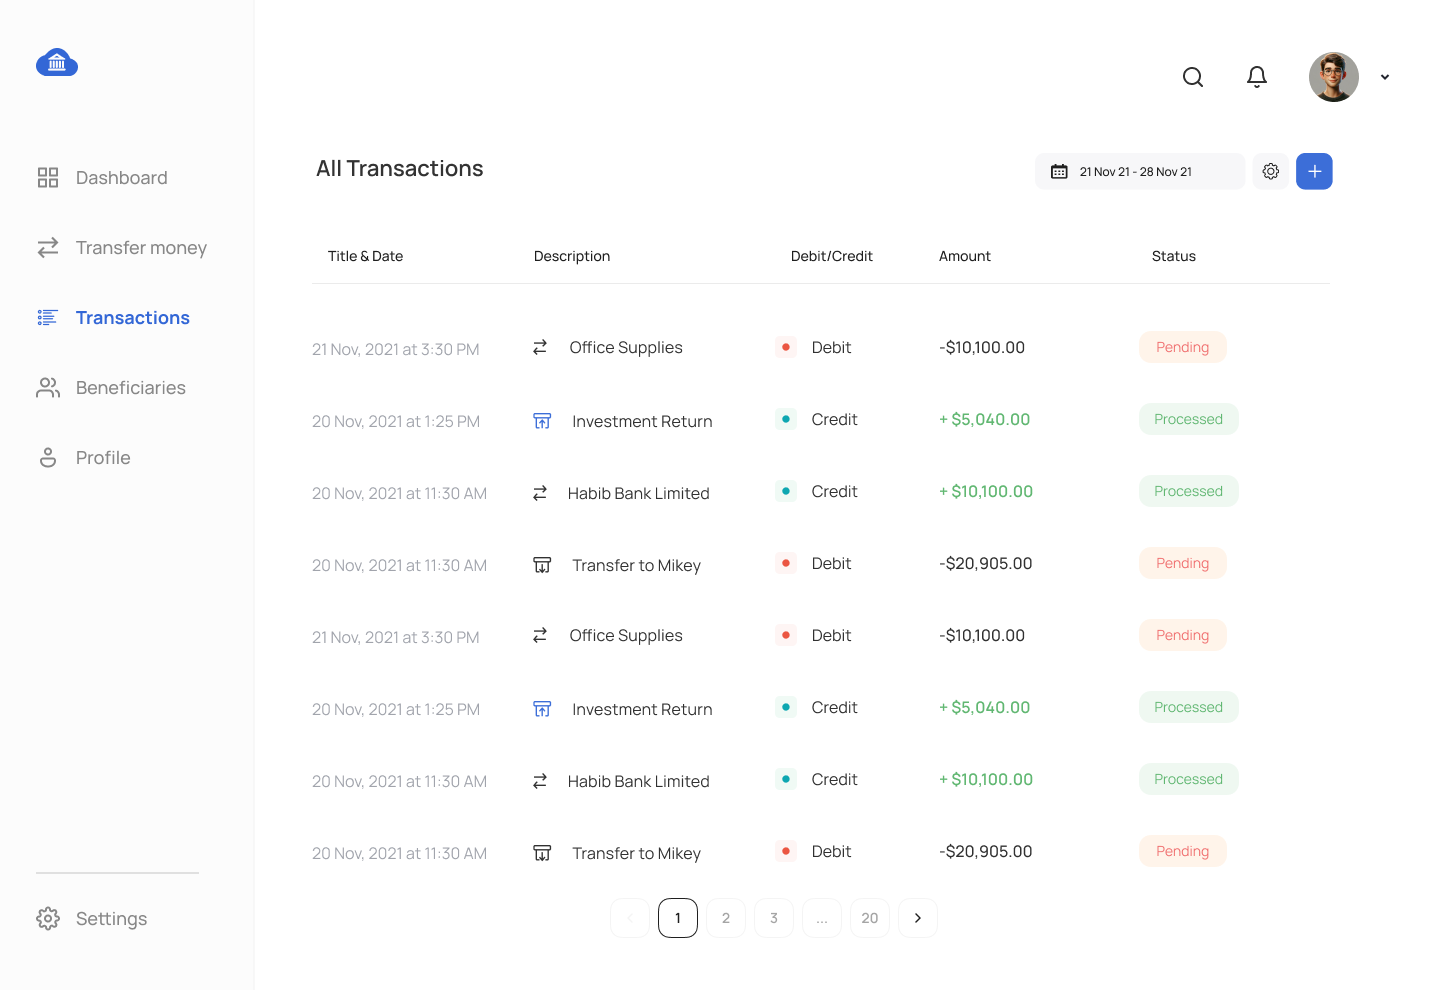Click the bank cloud logo
The height and width of the screenshot is (990, 1440).
57,62
